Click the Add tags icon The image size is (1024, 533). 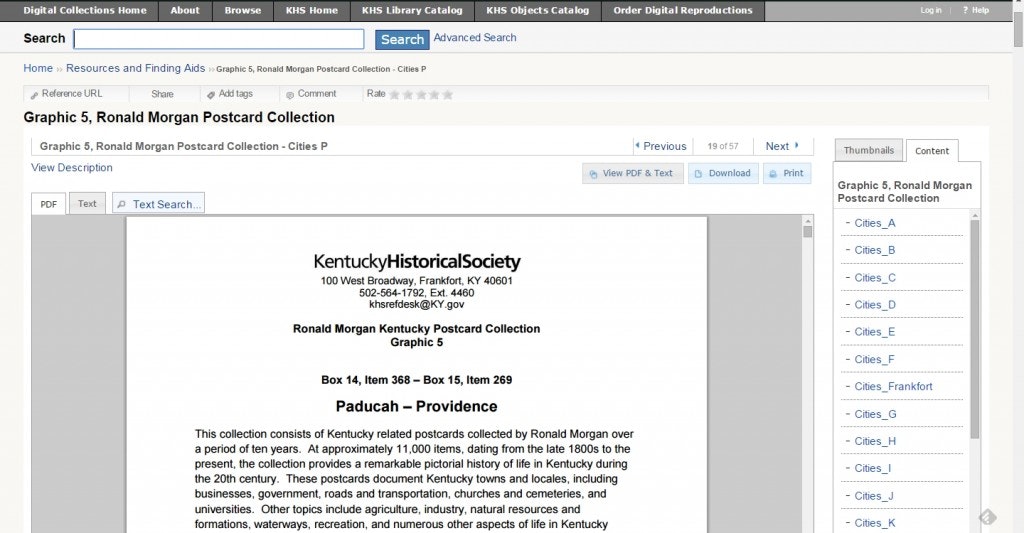coord(211,95)
